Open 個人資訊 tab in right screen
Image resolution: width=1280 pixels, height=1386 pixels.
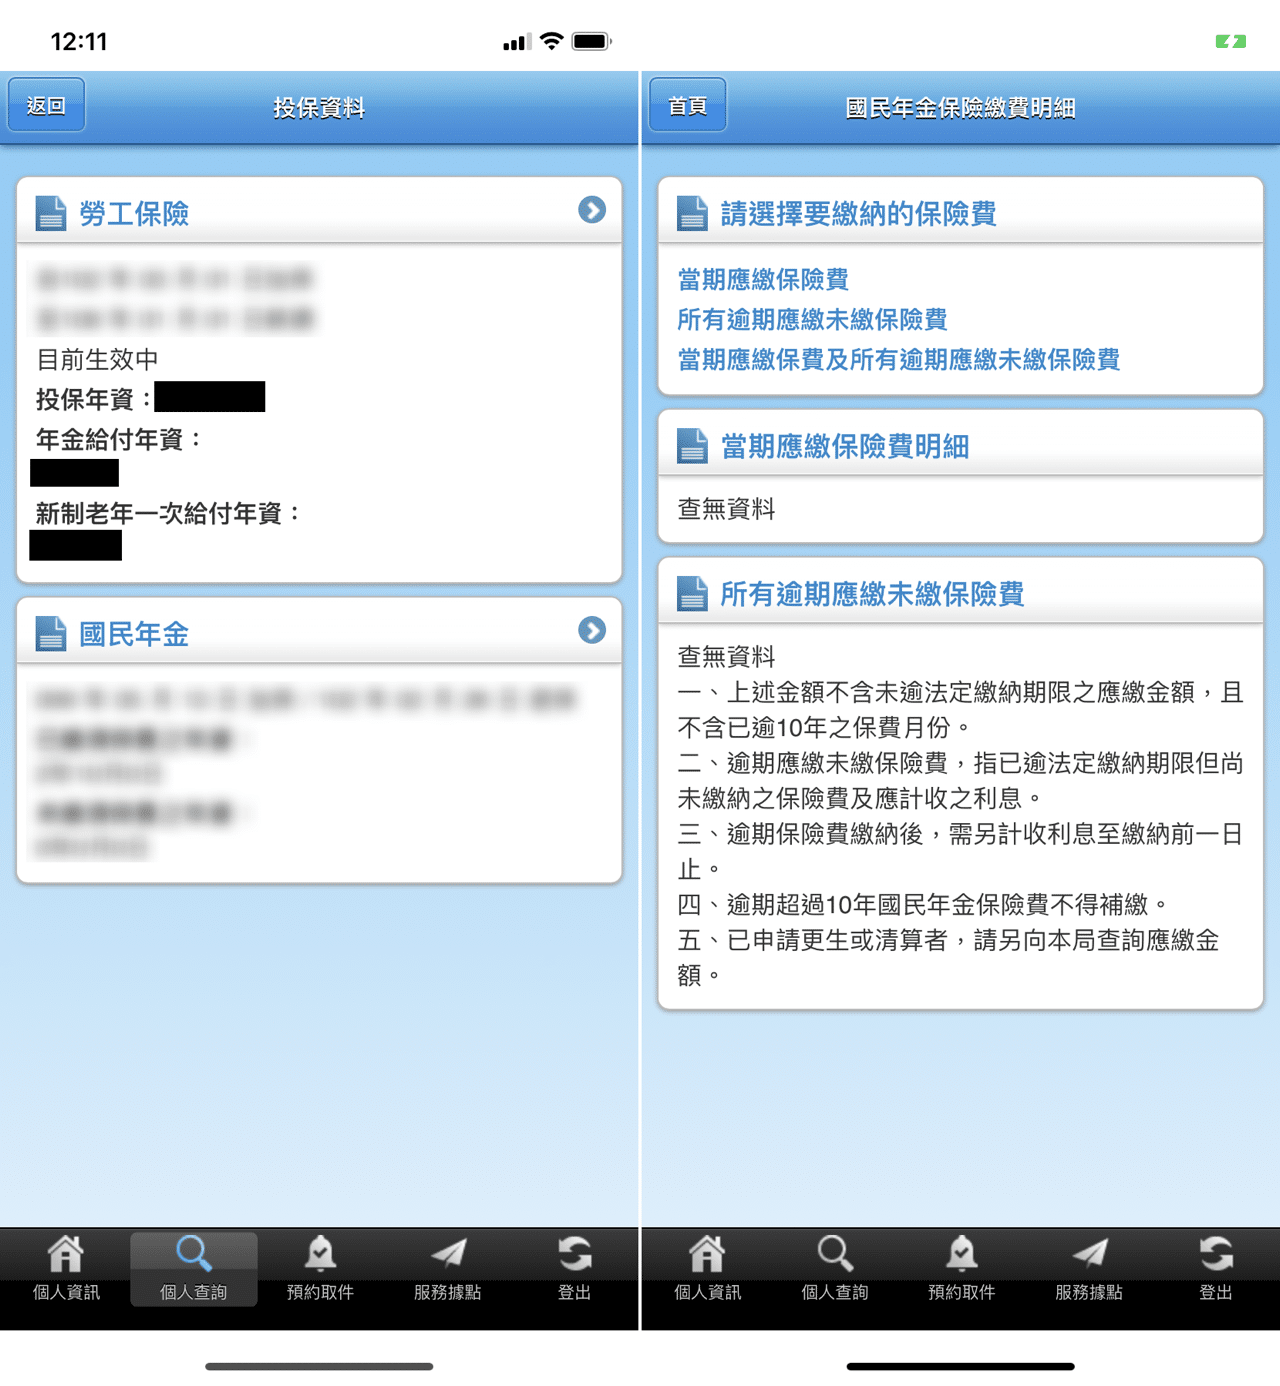[x=707, y=1269]
